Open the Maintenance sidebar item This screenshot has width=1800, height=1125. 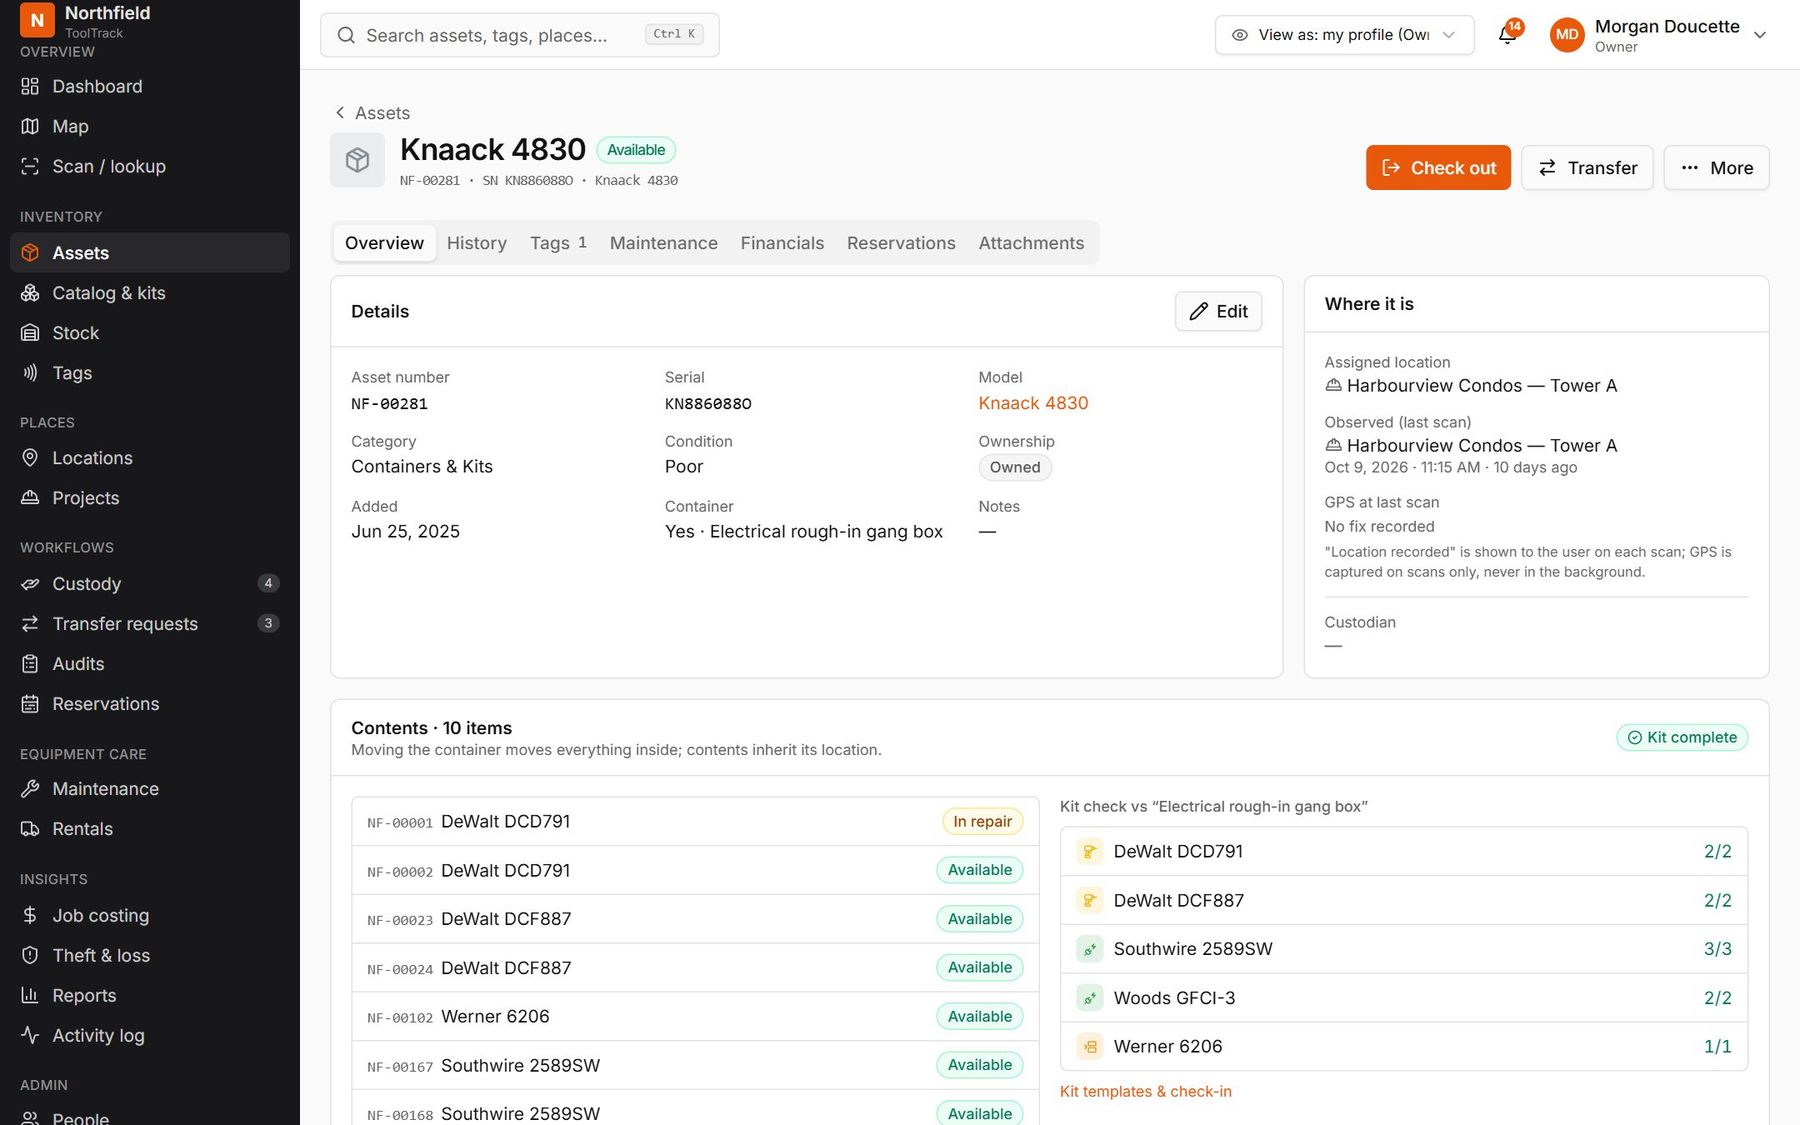coord(150,789)
